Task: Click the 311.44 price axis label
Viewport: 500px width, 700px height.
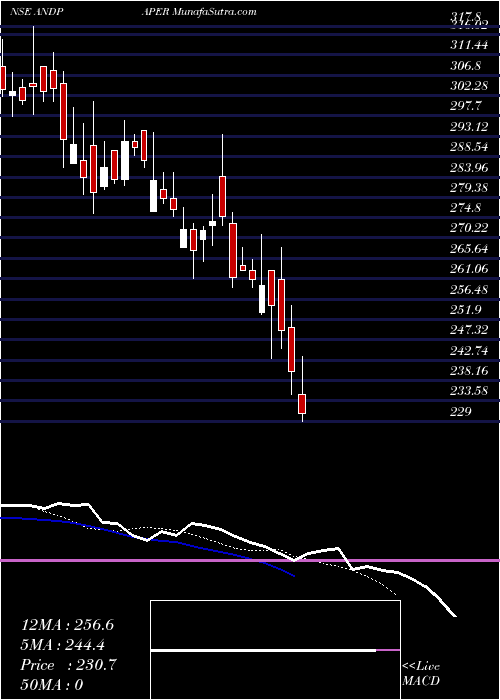Action: click(469, 45)
